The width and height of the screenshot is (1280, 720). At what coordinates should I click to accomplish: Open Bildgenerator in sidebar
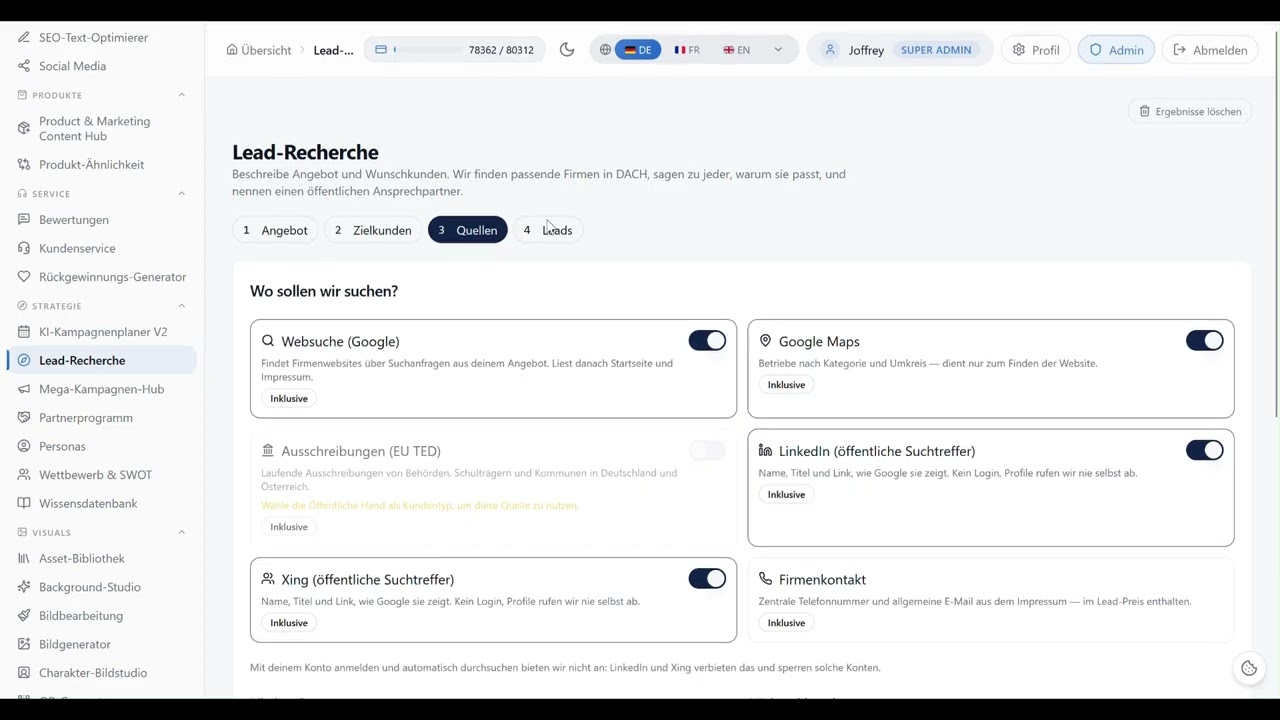(x=75, y=644)
